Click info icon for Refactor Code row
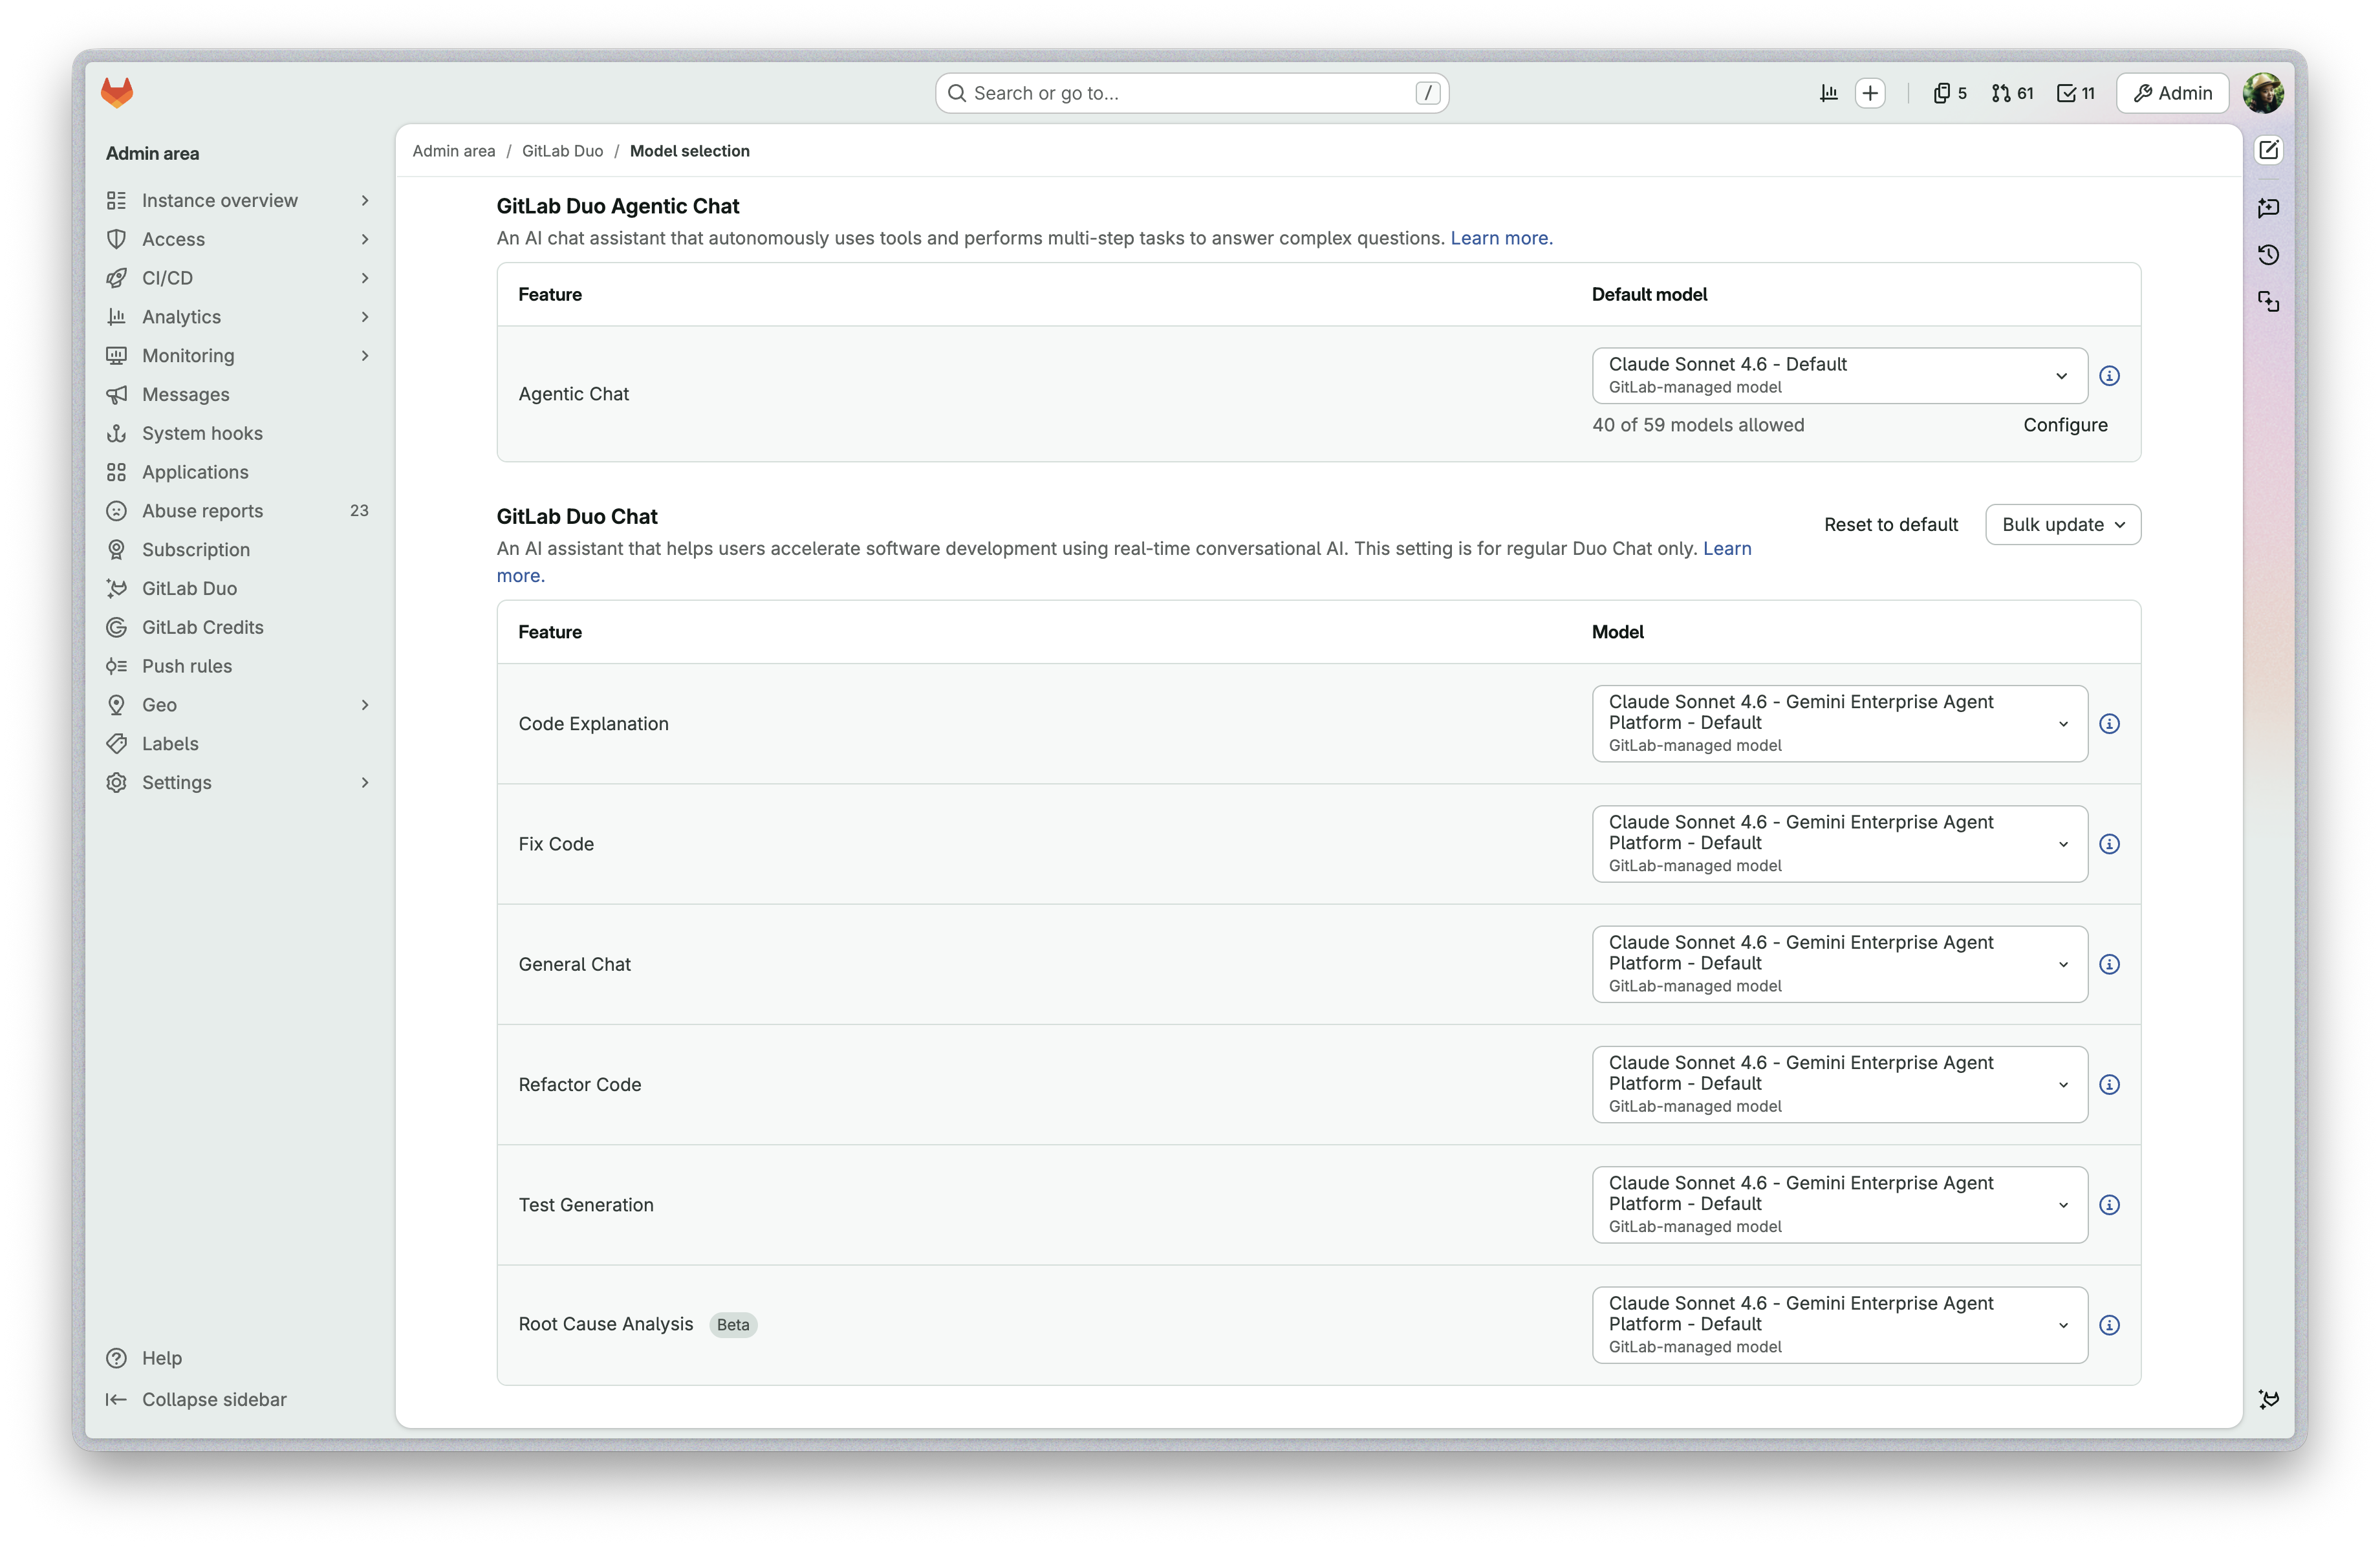Viewport: 2380px width, 1547px height. [x=2110, y=1085]
